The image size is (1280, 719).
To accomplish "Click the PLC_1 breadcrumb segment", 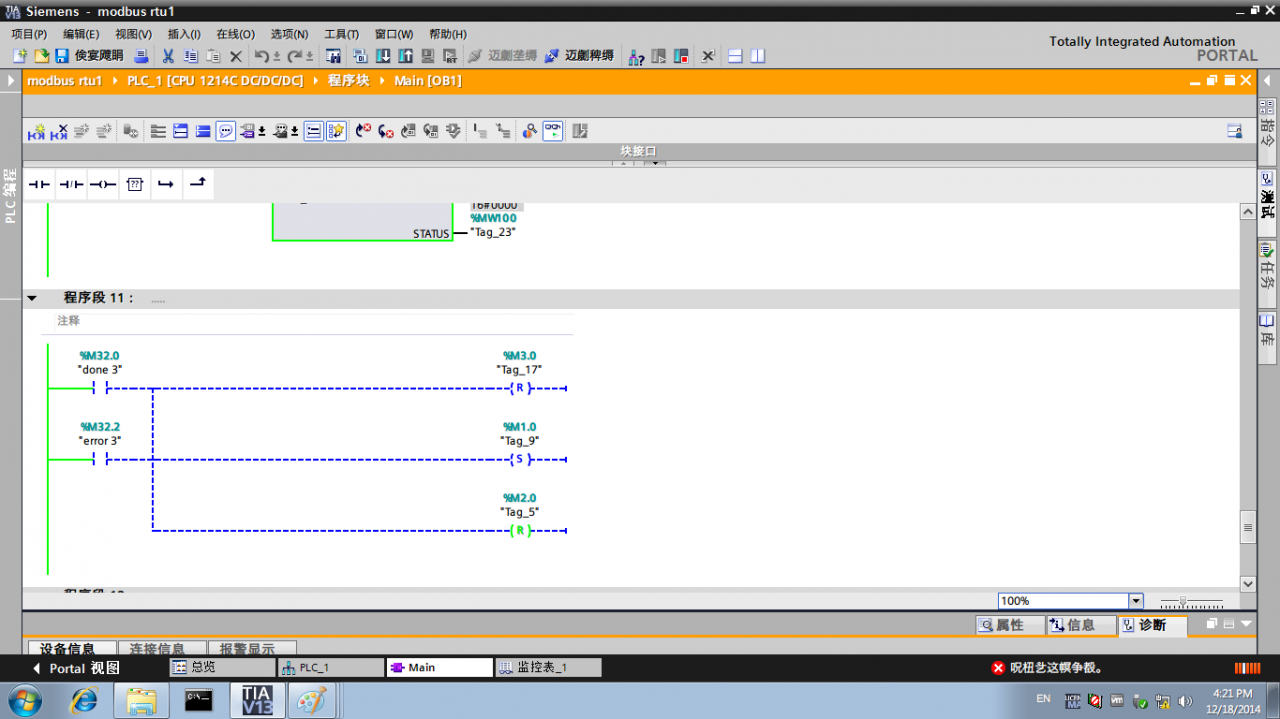I will click(x=214, y=80).
